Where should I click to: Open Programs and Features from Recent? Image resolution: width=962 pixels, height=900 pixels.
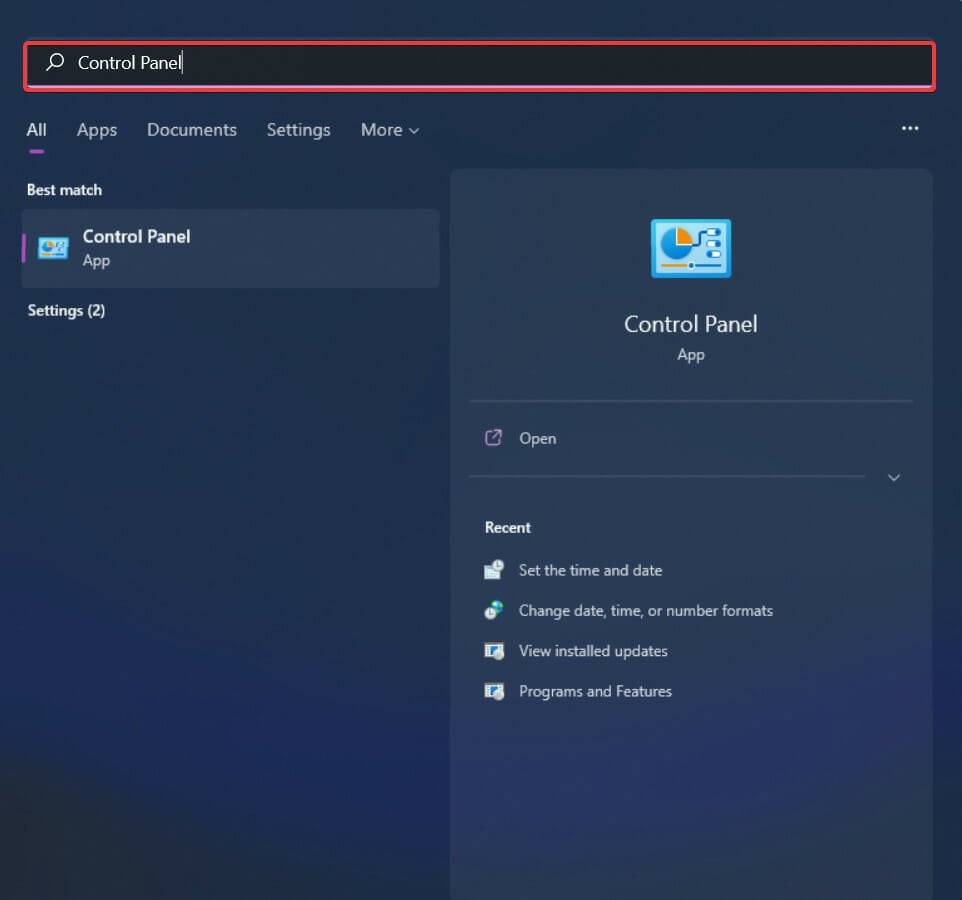click(595, 691)
